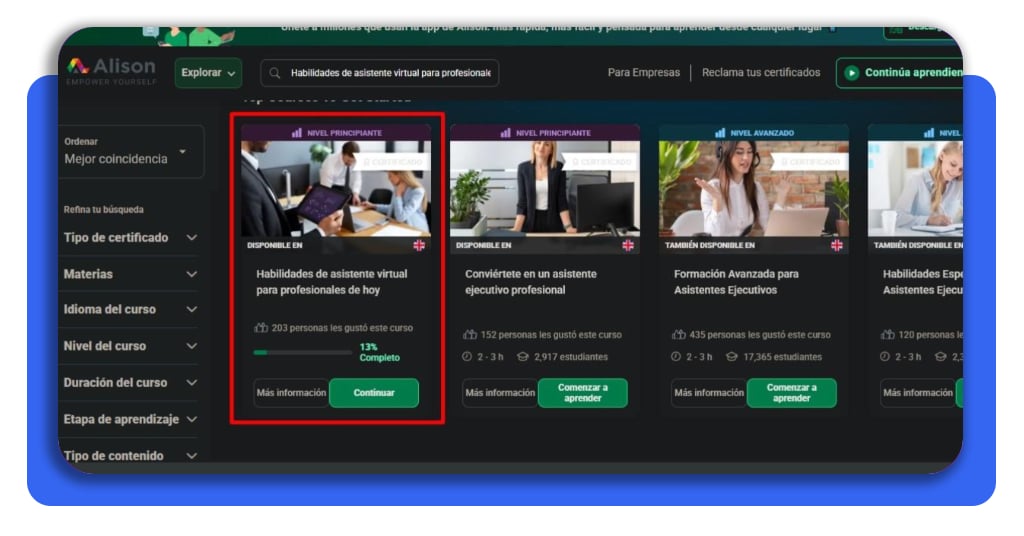This screenshot has width=1024, height=536.
Task: Click the 13% Completo text
Action: coord(379,353)
